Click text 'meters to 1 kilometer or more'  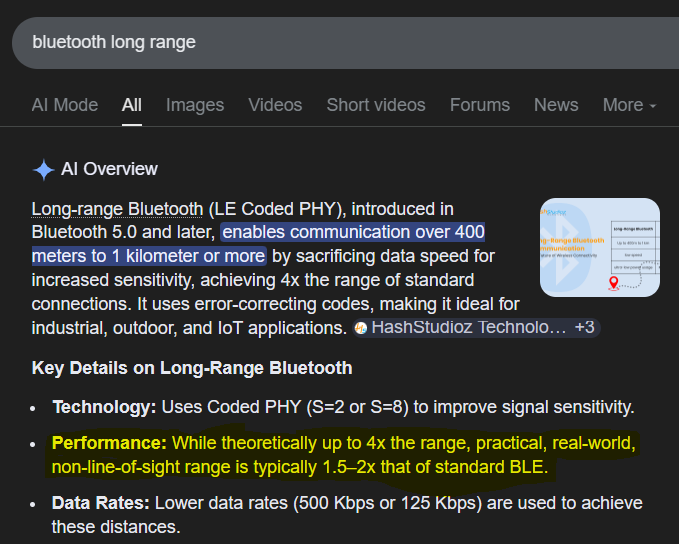click(149, 256)
